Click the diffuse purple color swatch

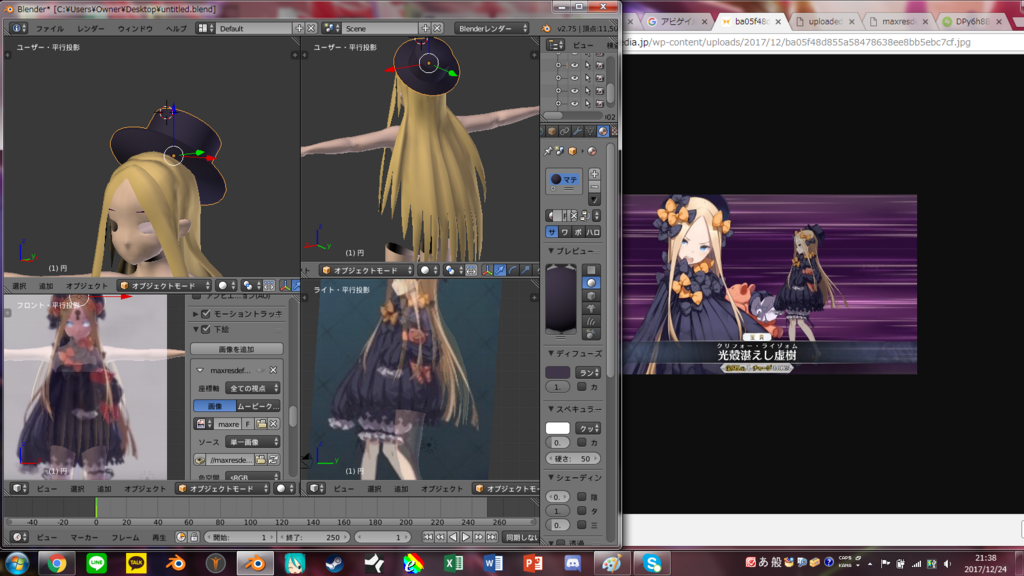tap(558, 372)
